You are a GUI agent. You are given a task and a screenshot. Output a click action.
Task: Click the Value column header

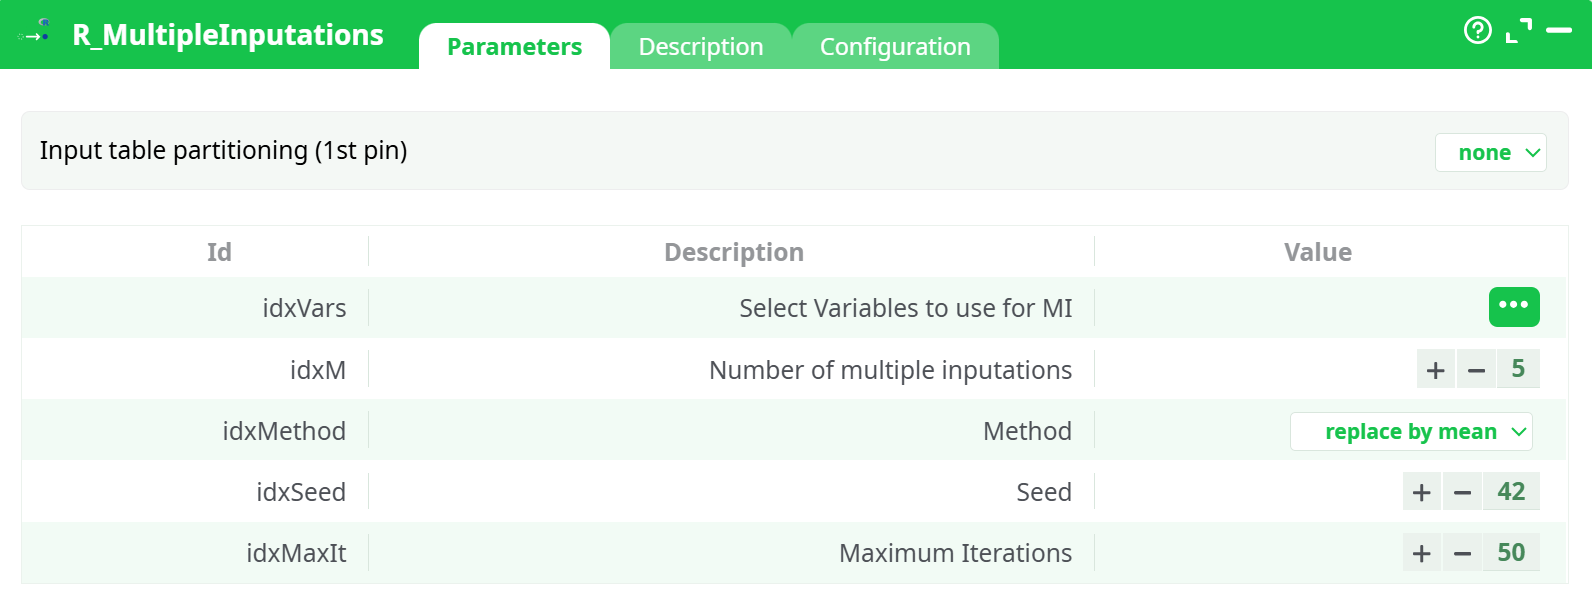[x=1317, y=252]
